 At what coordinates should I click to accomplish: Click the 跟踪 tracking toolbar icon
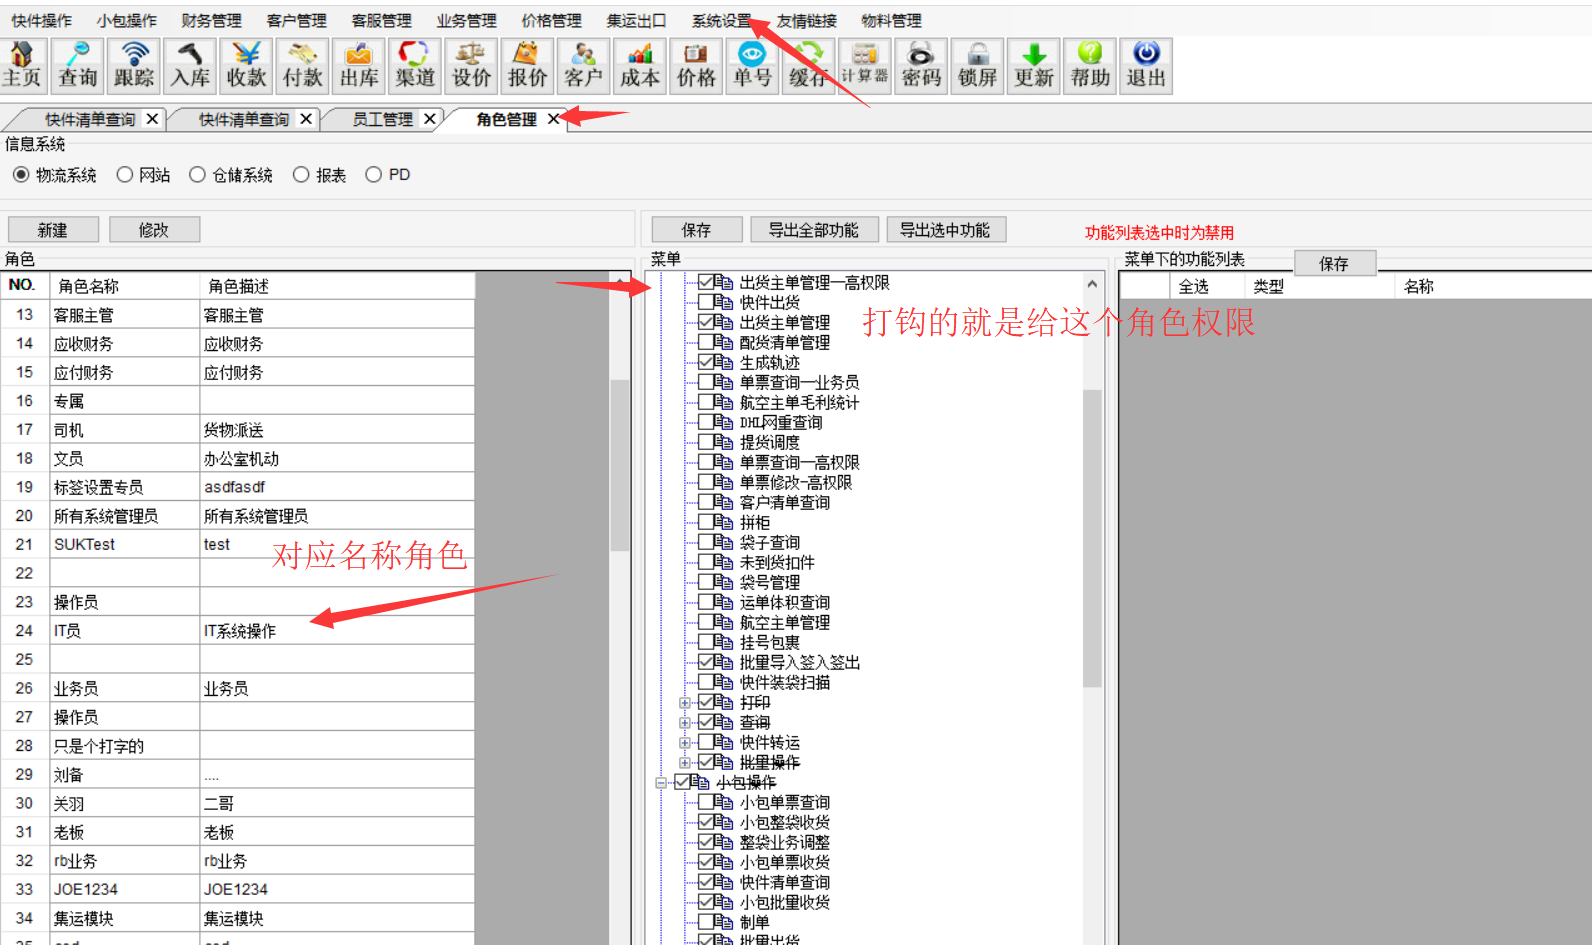(134, 66)
